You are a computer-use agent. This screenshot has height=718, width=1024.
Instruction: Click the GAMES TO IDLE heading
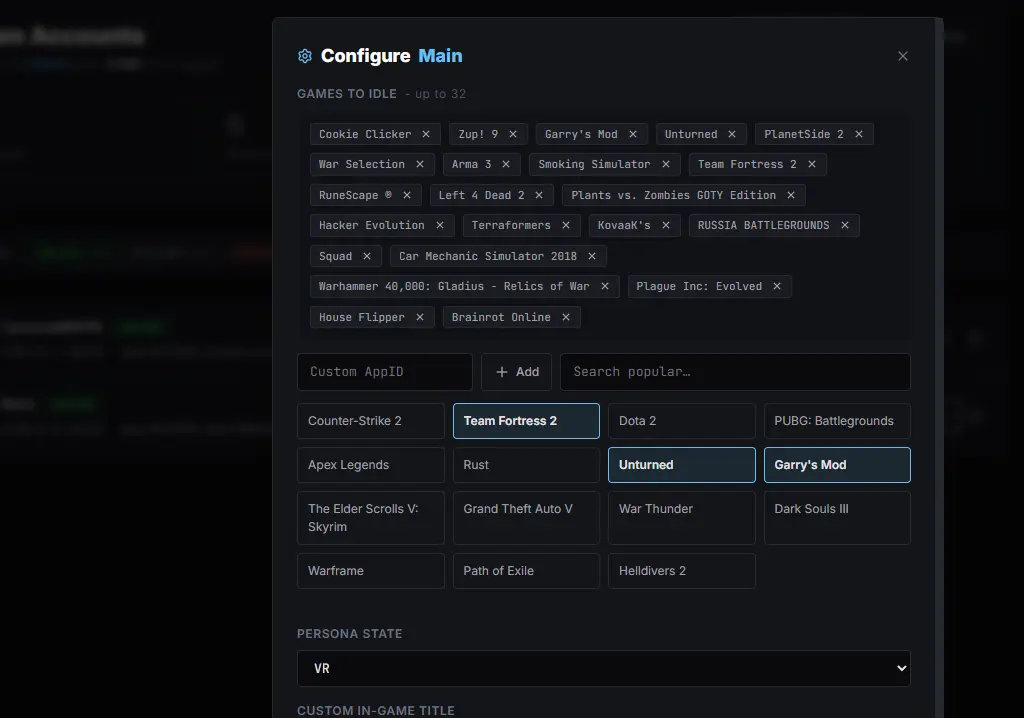[x=347, y=93]
